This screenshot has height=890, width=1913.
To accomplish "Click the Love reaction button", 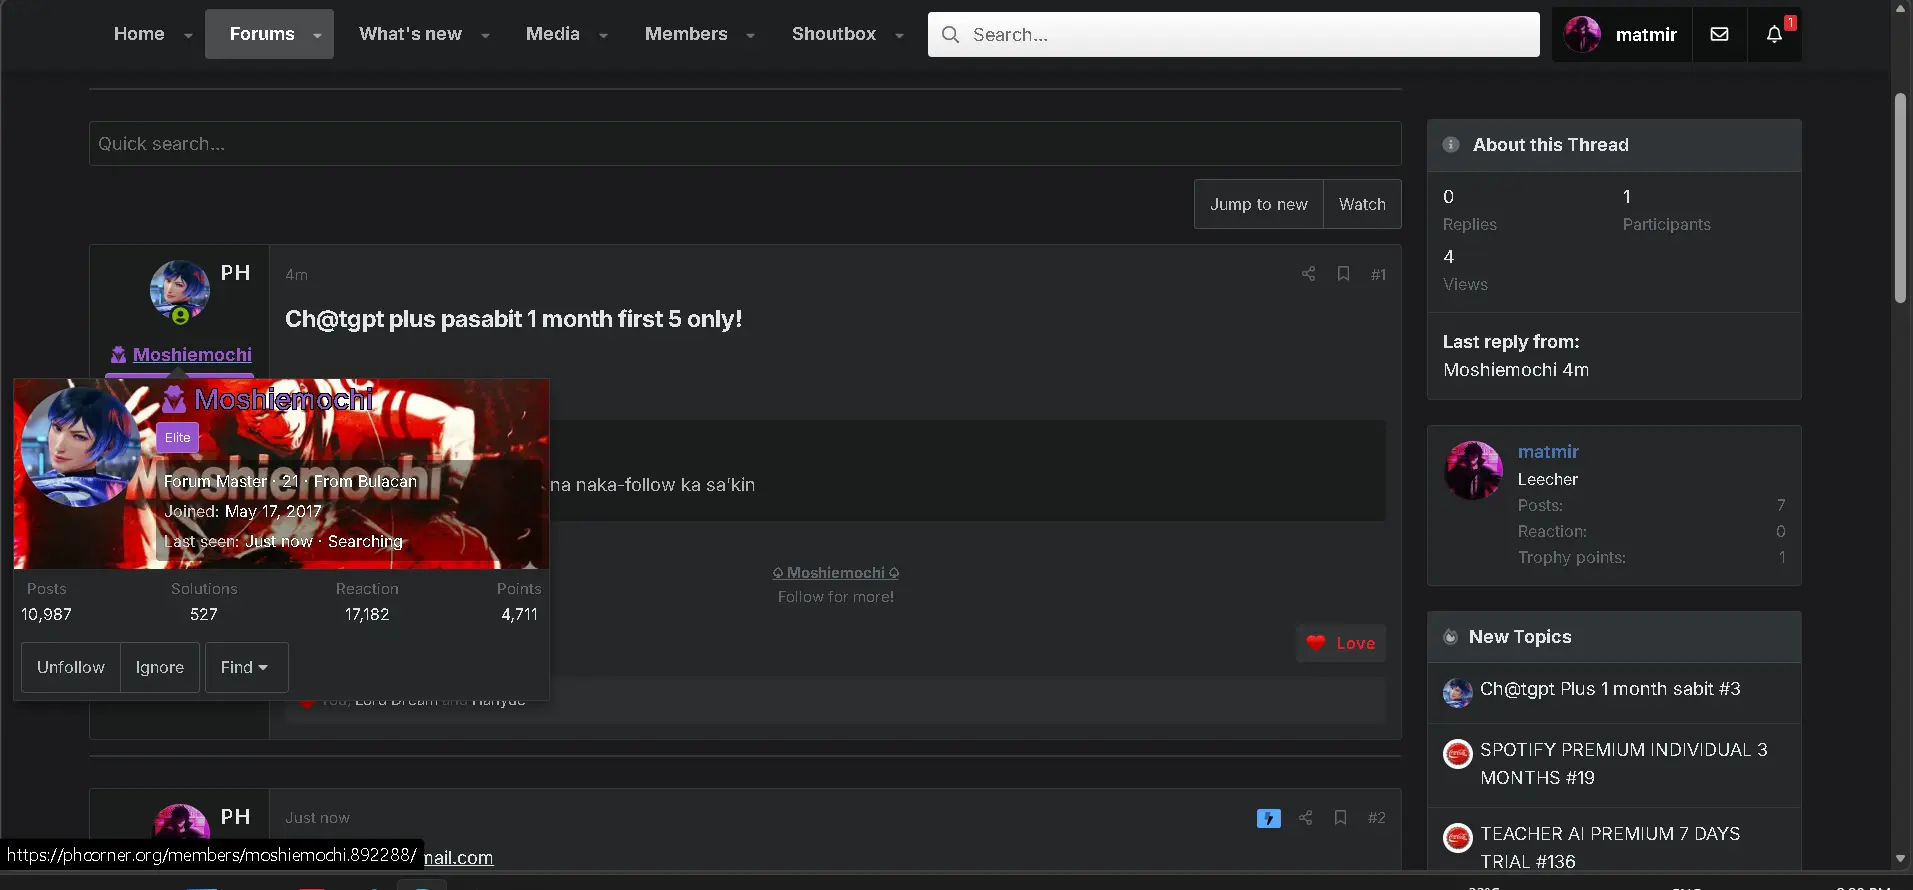I will tap(1341, 643).
